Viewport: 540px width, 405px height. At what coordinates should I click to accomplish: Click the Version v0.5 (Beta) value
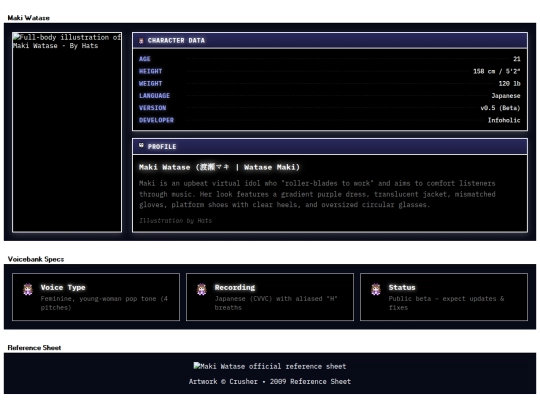click(x=500, y=108)
